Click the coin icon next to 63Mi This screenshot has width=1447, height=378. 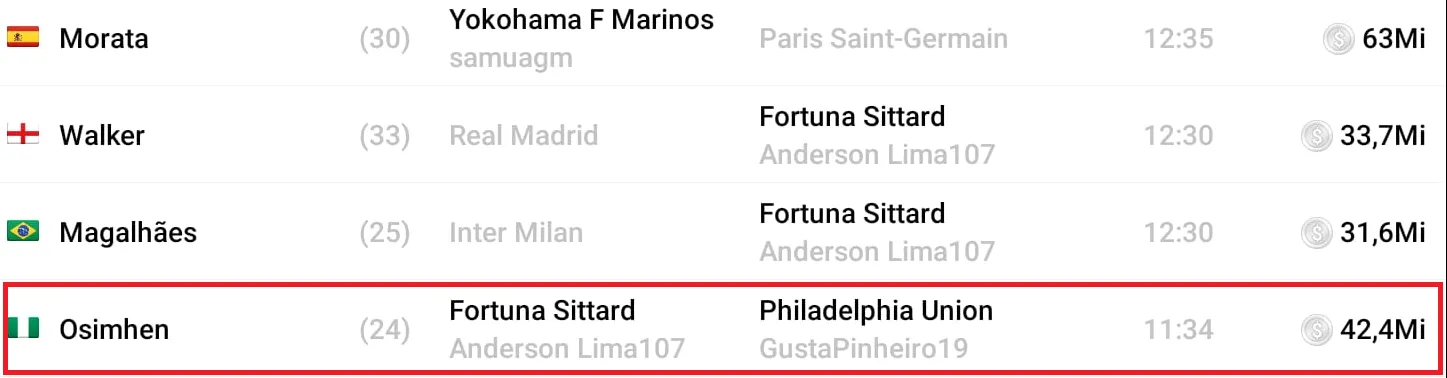pos(1338,39)
